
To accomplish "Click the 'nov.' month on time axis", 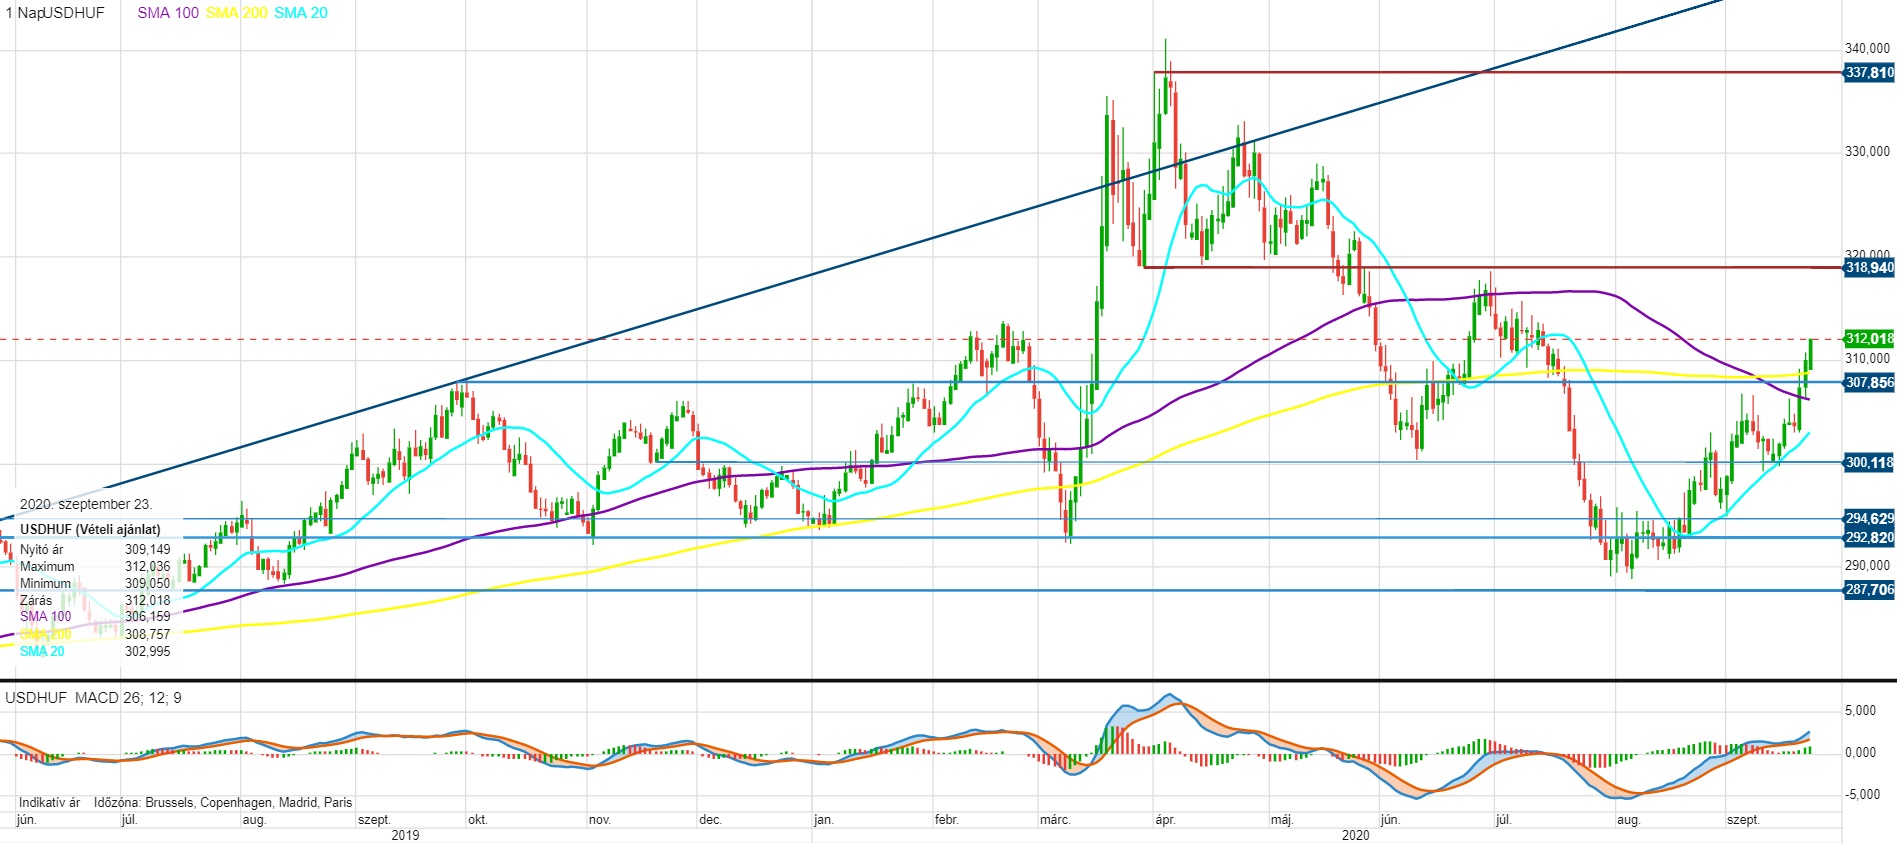I will pyautogui.click(x=600, y=820).
